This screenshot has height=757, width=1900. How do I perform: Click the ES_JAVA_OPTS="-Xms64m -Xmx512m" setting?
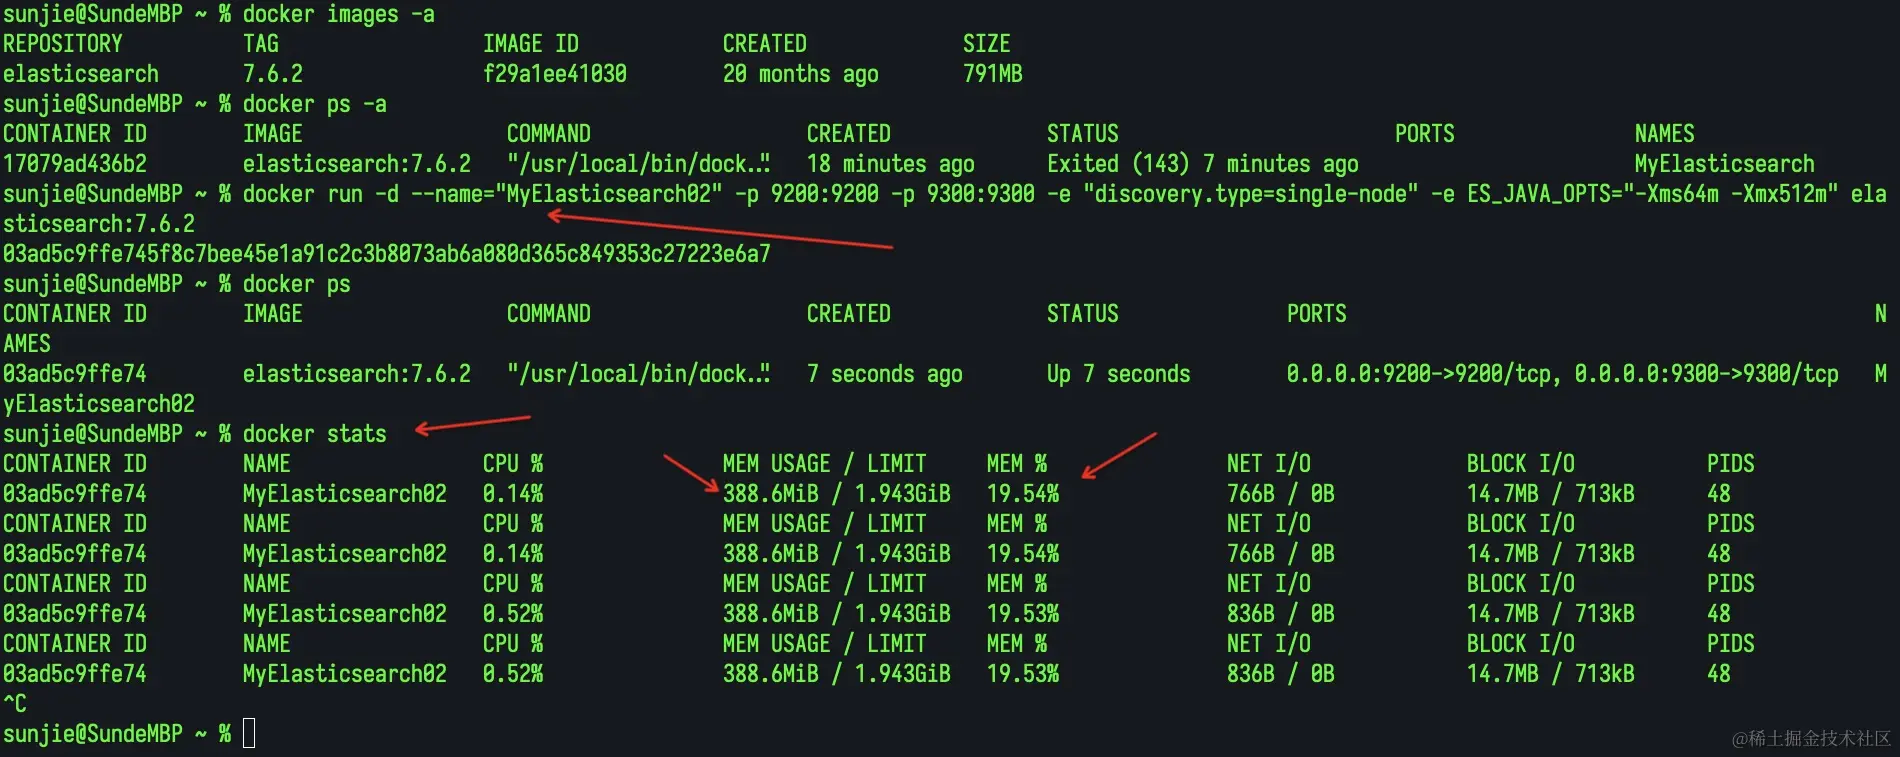pyautogui.click(x=1652, y=194)
